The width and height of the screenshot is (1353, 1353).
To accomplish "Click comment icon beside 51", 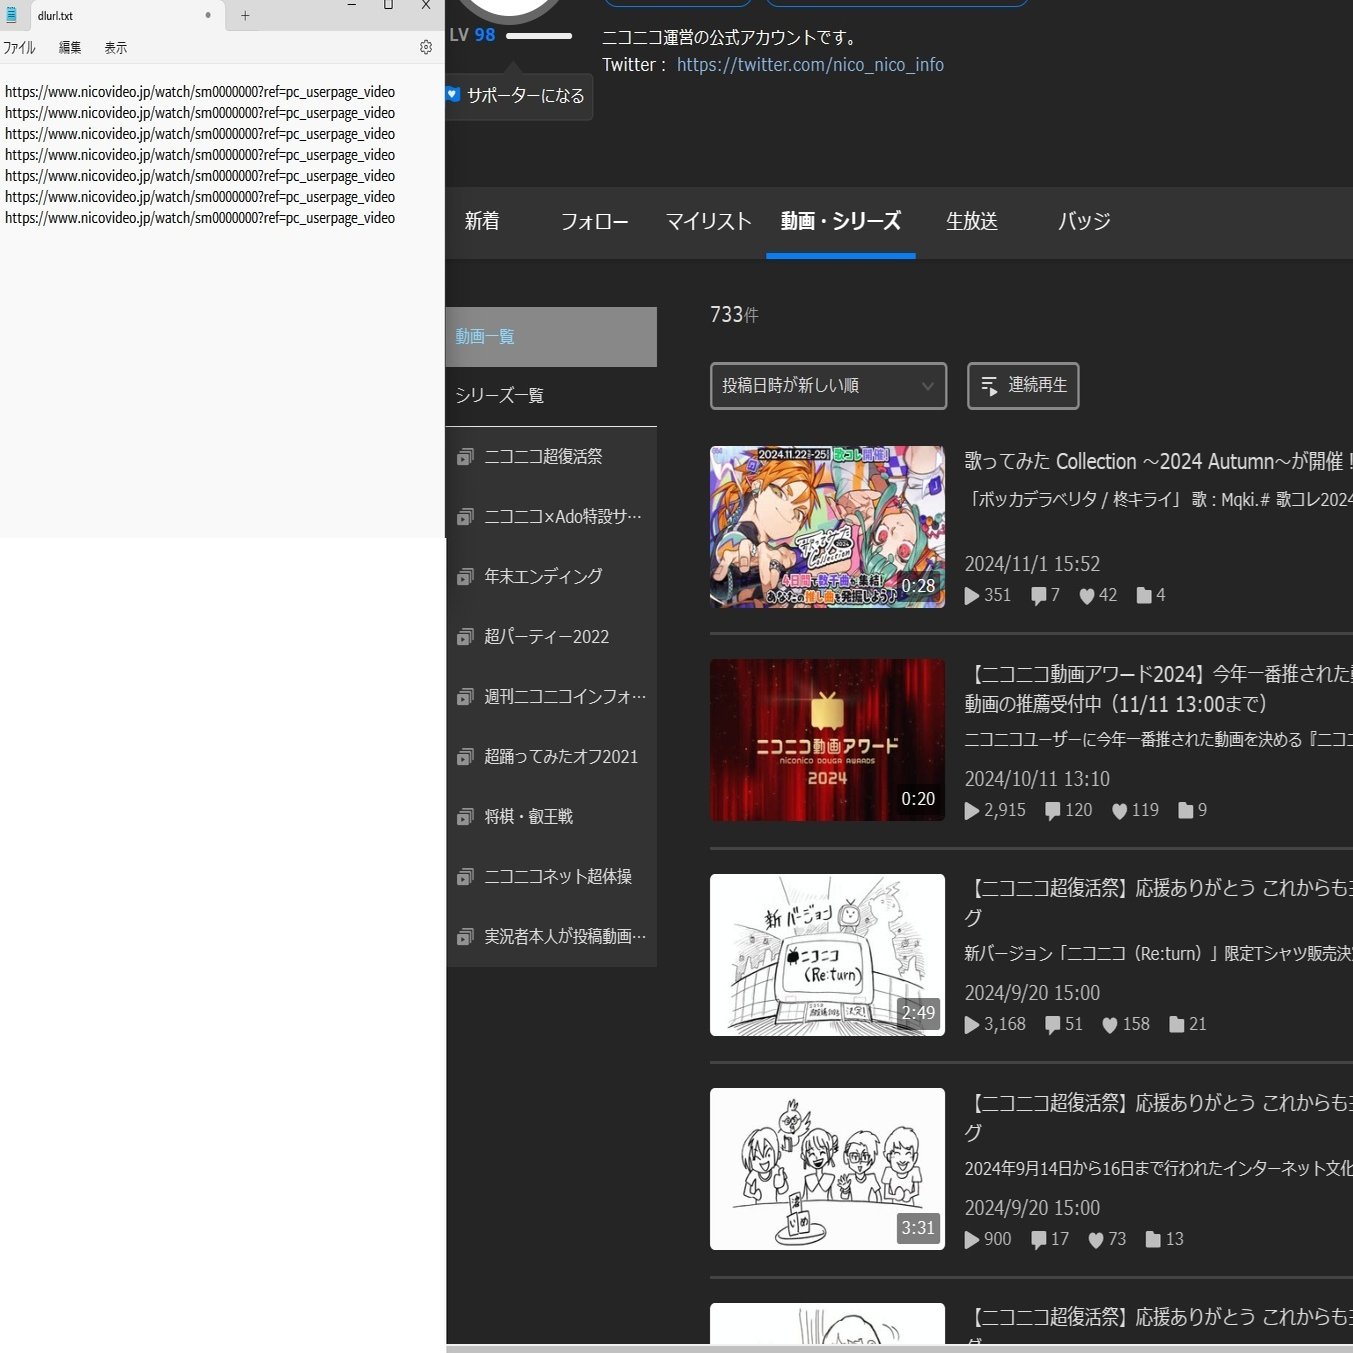I will coord(1053,1025).
